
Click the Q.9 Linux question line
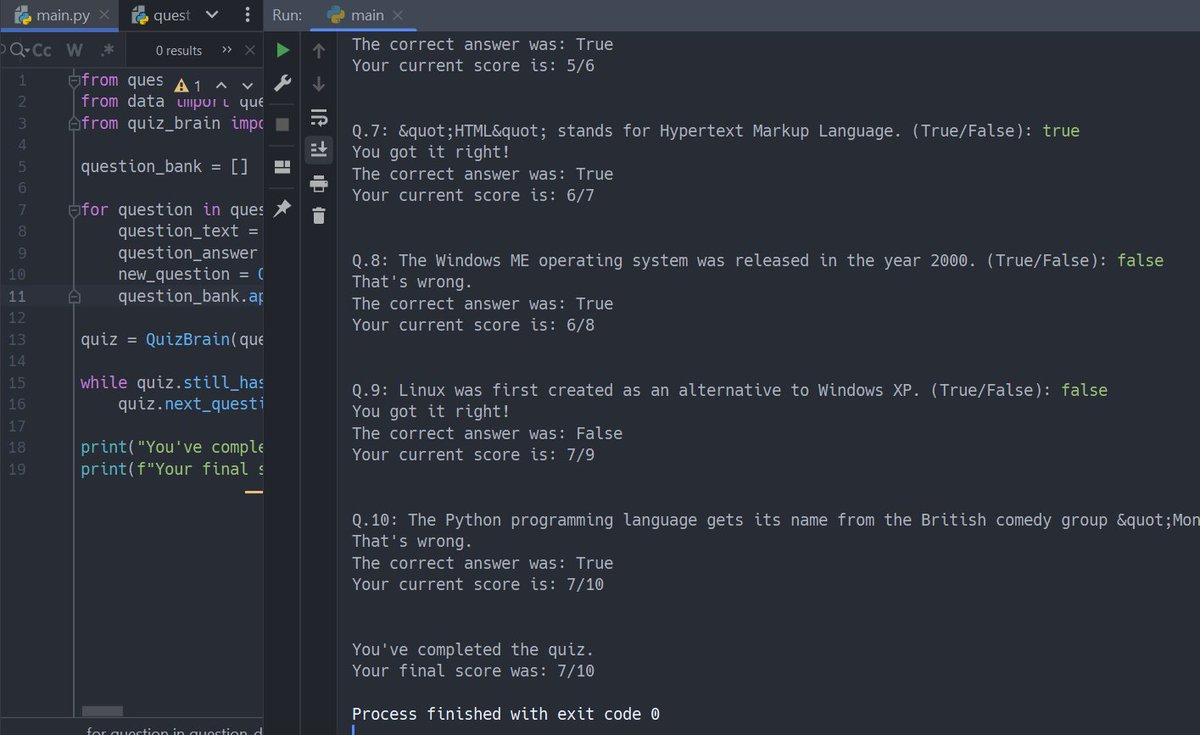[730, 390]
